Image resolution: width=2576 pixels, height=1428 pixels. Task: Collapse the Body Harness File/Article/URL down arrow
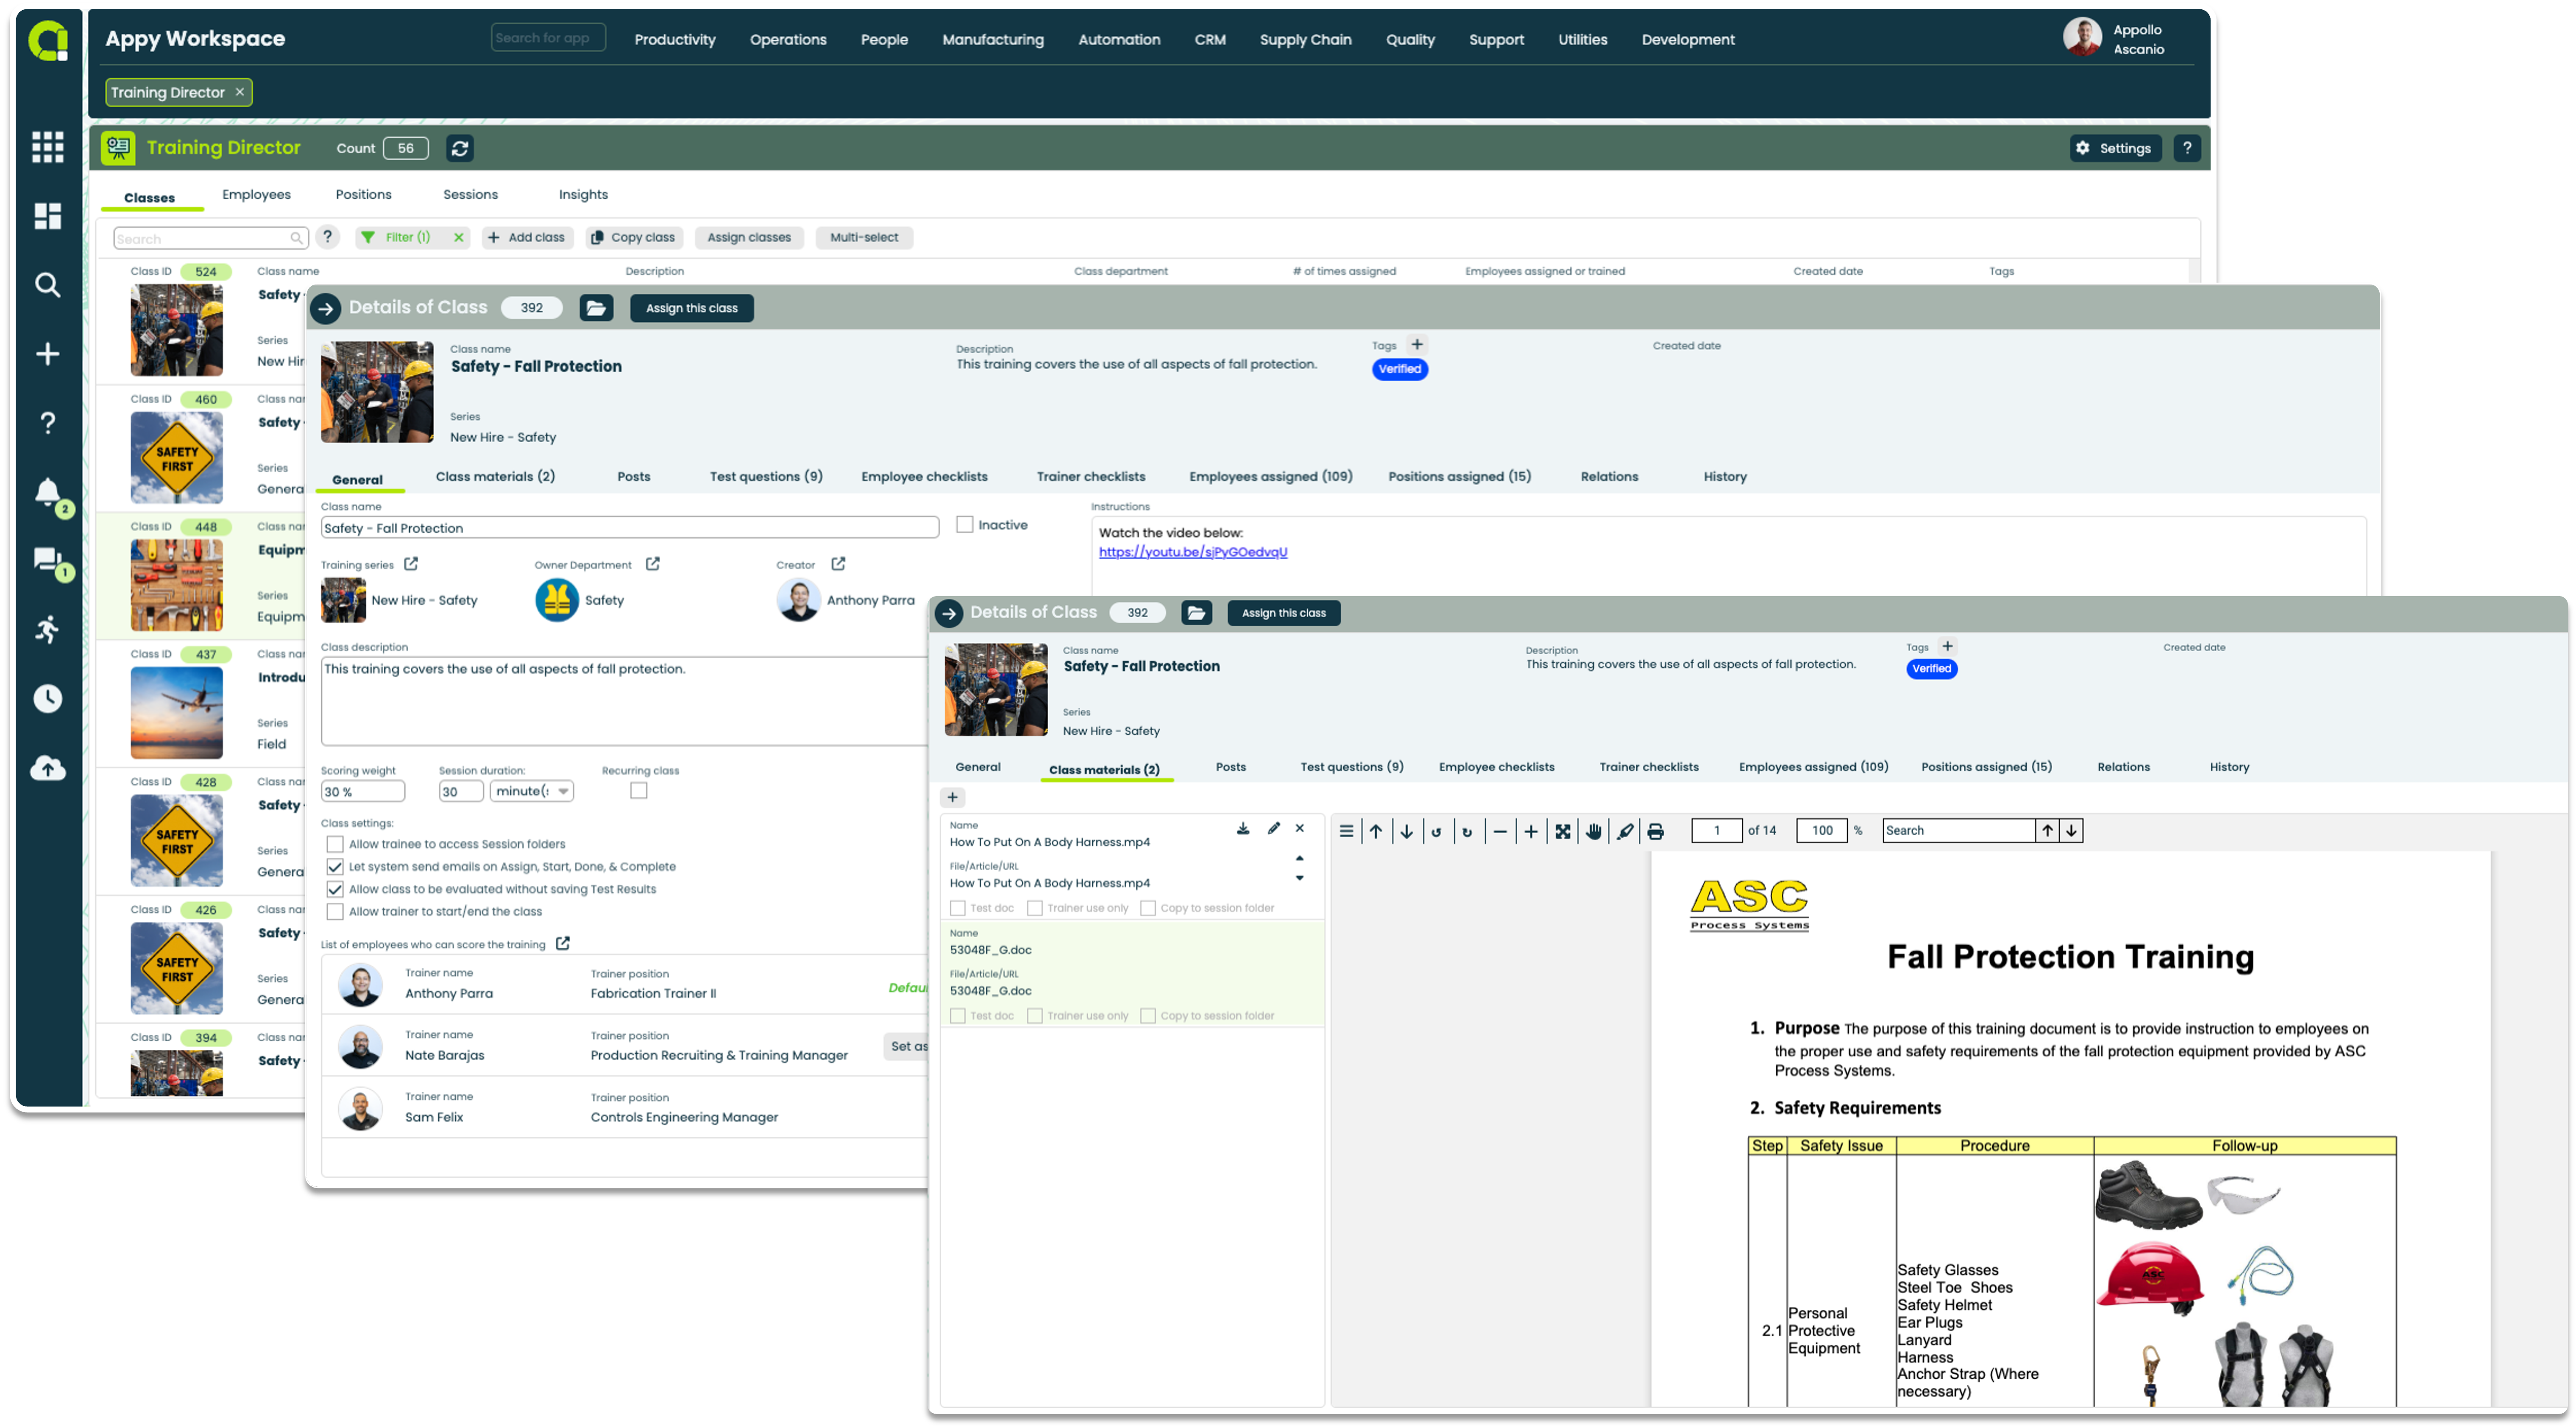(x=1300, y=879)
